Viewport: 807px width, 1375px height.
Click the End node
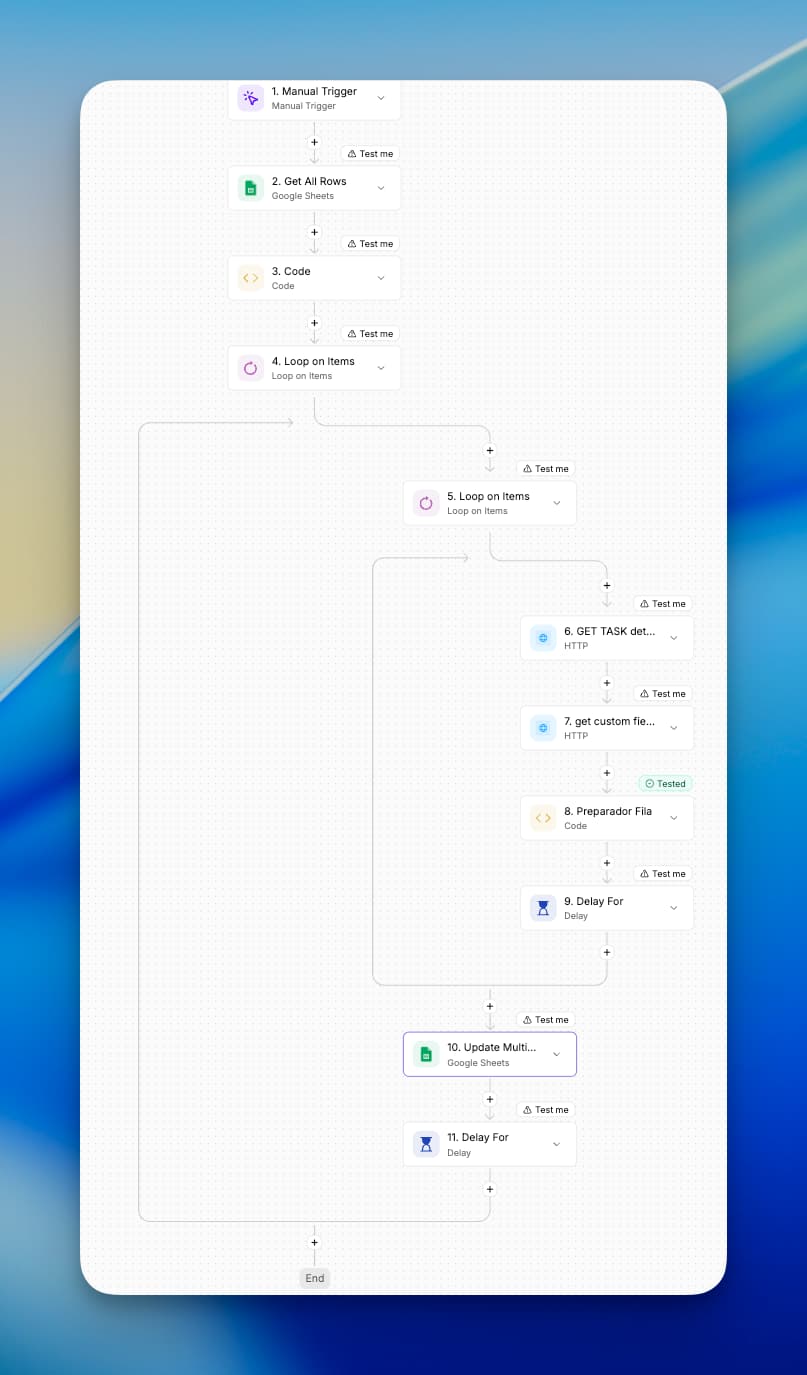pos(314,1278)
